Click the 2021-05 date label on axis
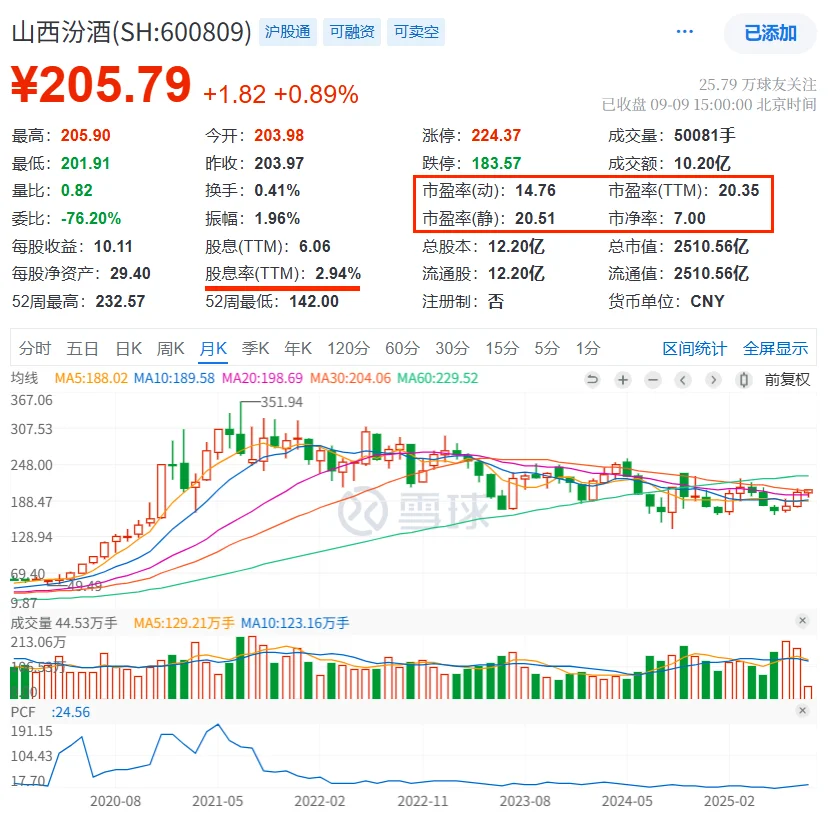This screenshot has width=830, height=822. coord(218,801)
